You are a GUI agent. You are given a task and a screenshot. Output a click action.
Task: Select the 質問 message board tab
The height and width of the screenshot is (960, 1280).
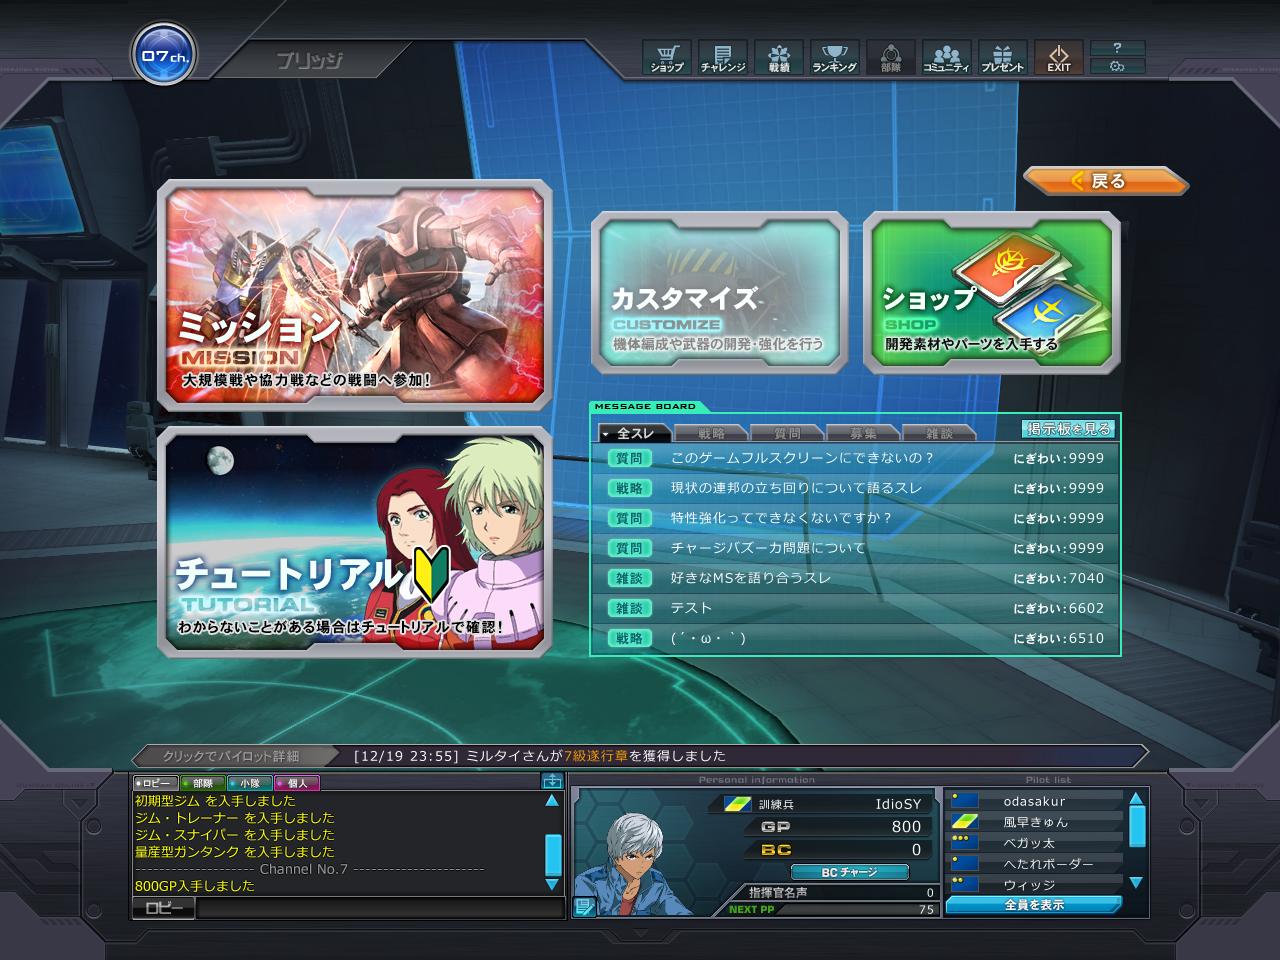pyautogui.click(x=787, y=433)
